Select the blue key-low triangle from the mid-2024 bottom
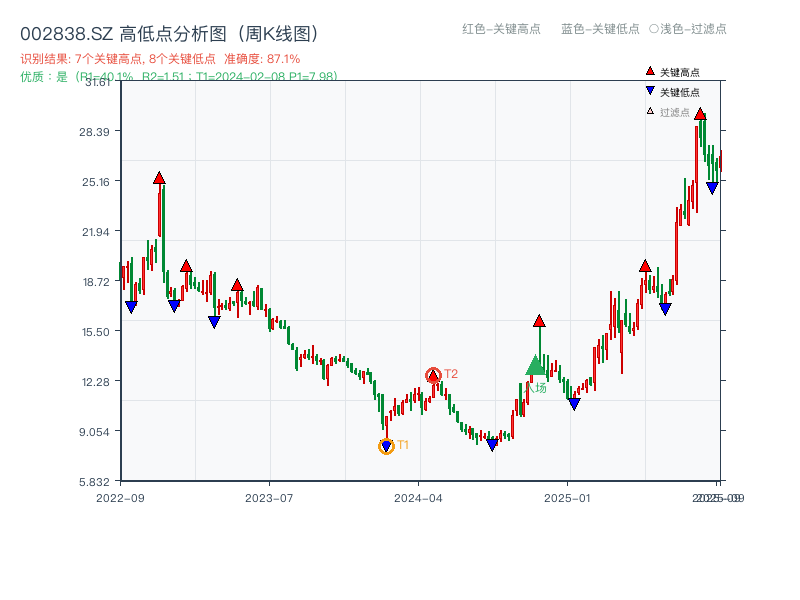The image size is (800, 600). pos(492,445)
